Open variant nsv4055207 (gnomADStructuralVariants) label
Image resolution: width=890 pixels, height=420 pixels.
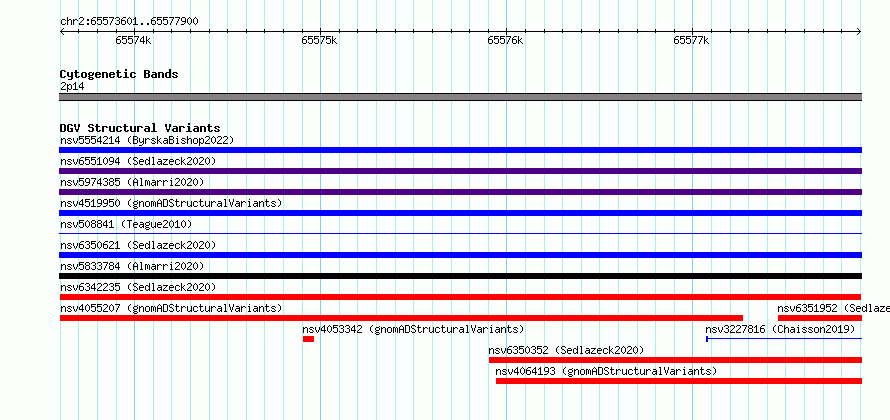click(171, 308)
